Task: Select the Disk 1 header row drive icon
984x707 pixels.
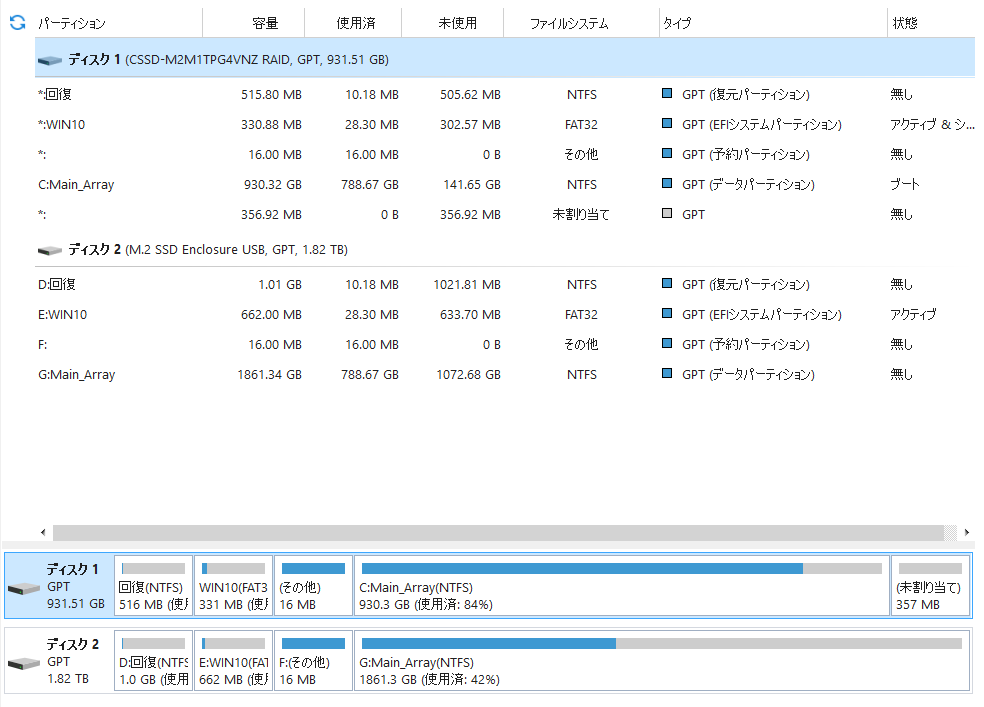Action: [x=50, y=60]
